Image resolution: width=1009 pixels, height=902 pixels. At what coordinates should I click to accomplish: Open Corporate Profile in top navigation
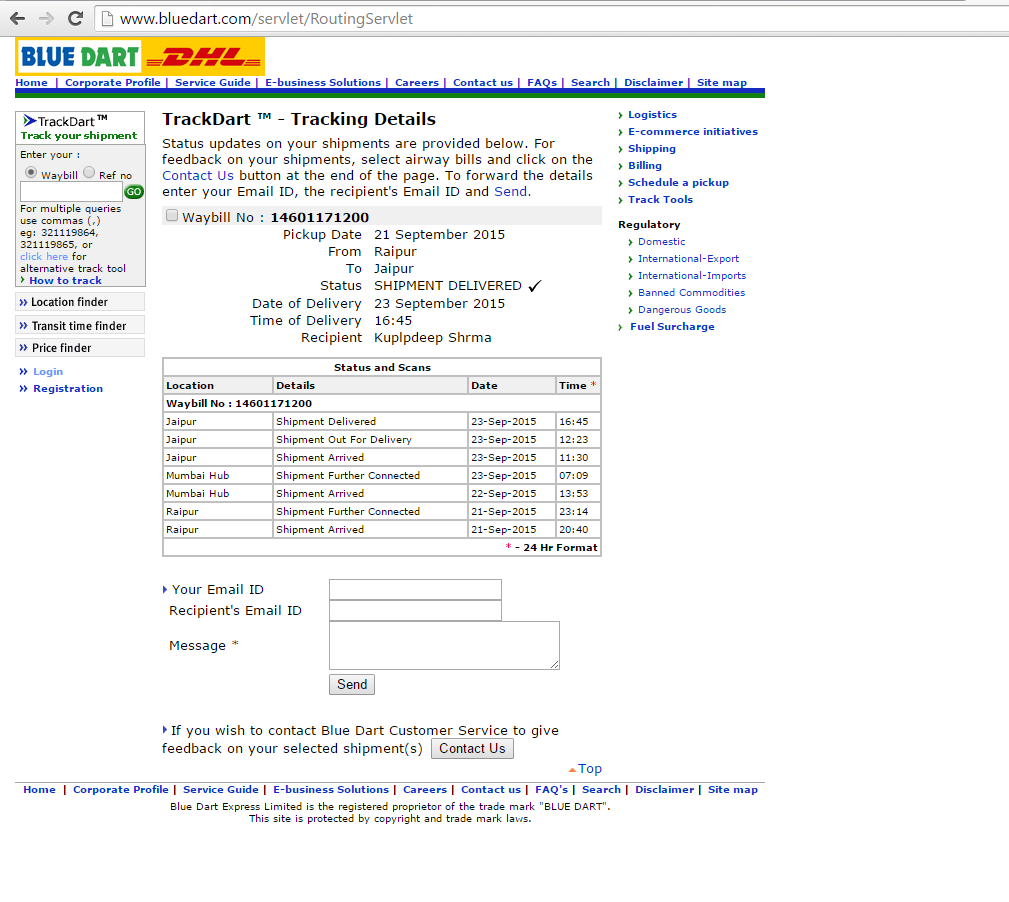tap(113, 82)
